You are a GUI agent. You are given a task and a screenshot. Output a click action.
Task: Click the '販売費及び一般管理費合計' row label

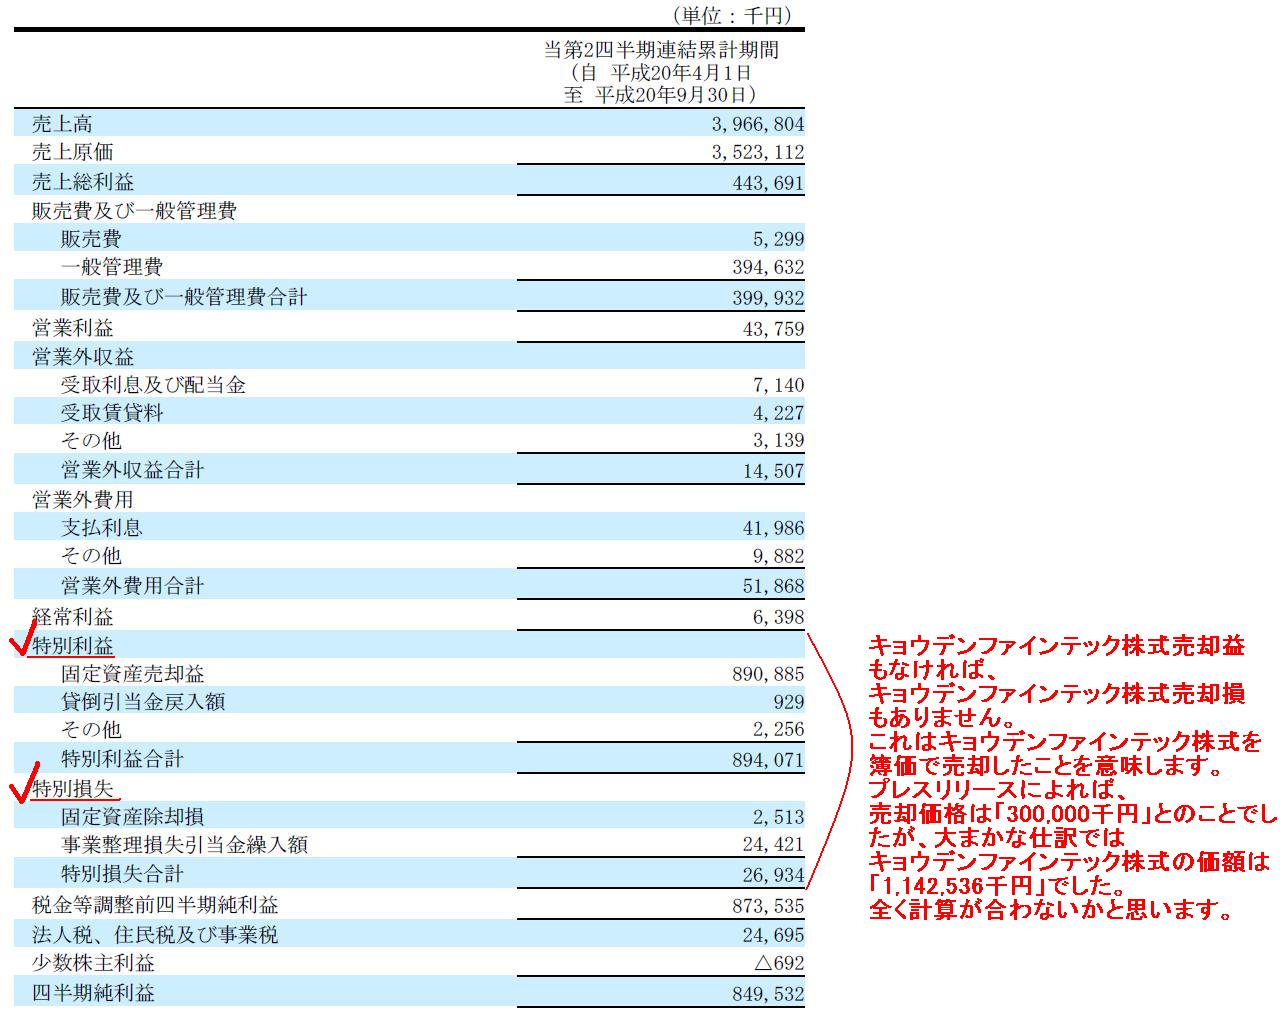(x=184, y=297)
